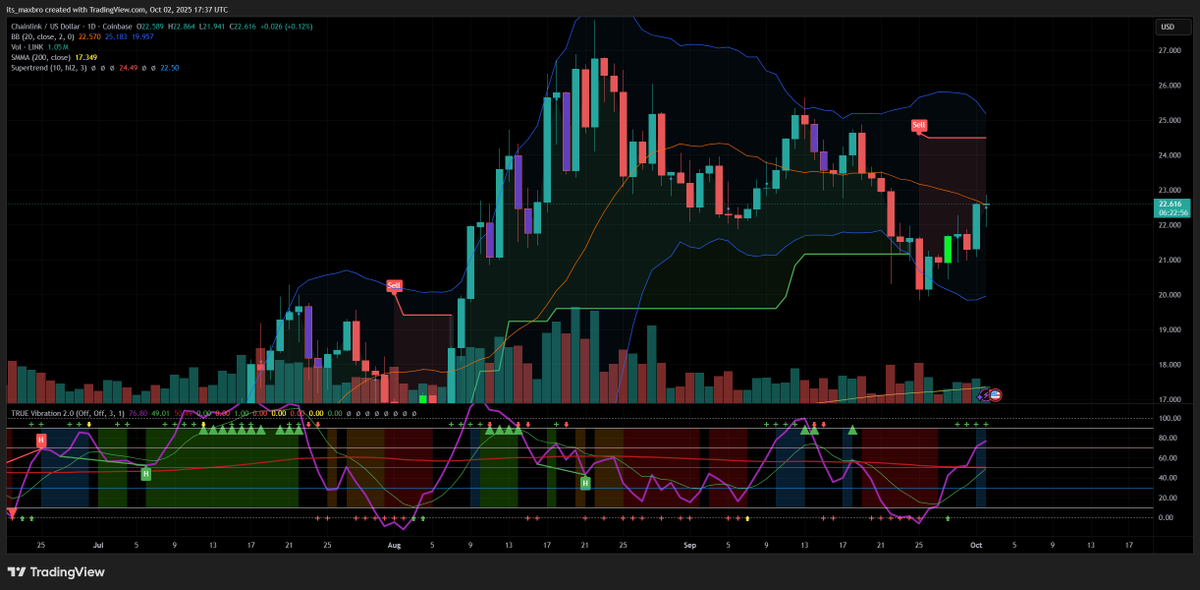Select the Vol · LINK indicator legend
The image size is (1200, 590).
point(27,47)
